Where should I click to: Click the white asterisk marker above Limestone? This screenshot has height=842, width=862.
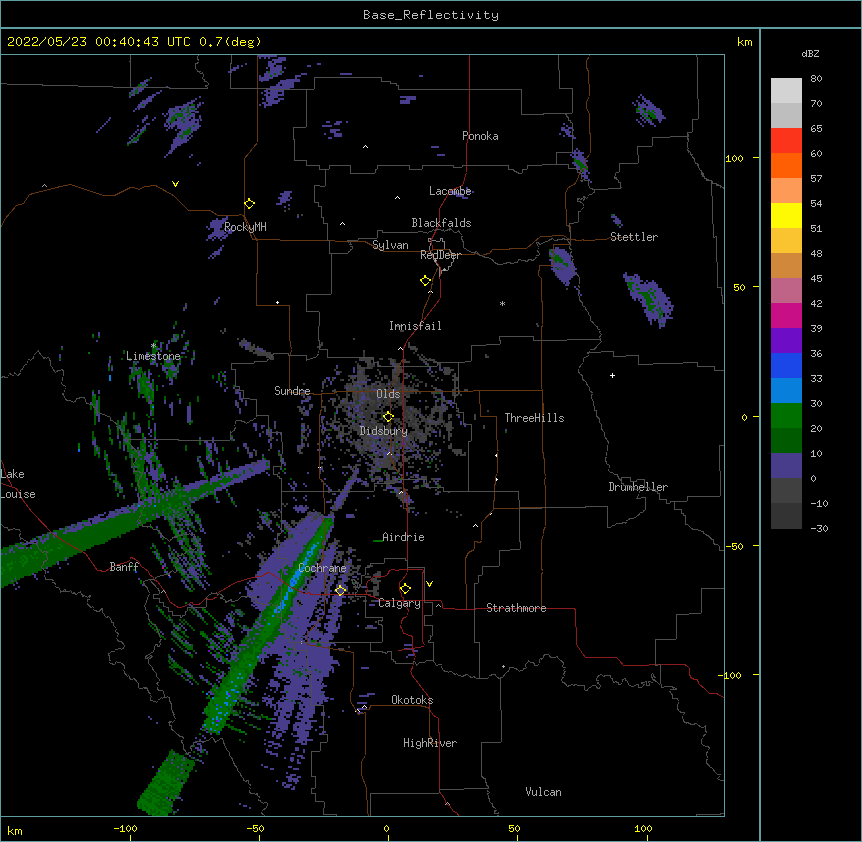154,346
